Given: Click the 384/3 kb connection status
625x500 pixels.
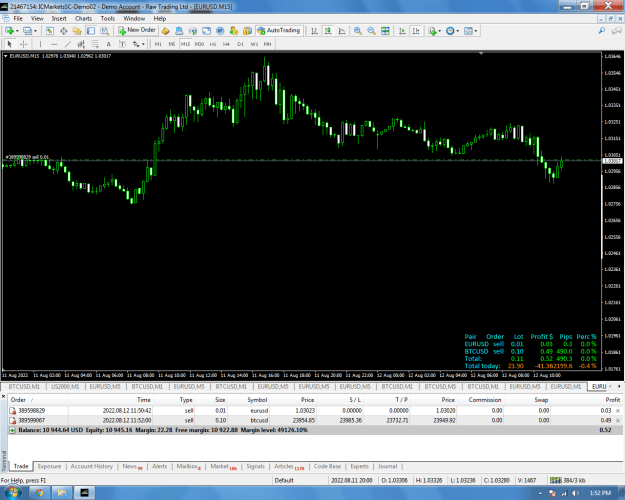Looking at the screenshot, I should (567, 480).
